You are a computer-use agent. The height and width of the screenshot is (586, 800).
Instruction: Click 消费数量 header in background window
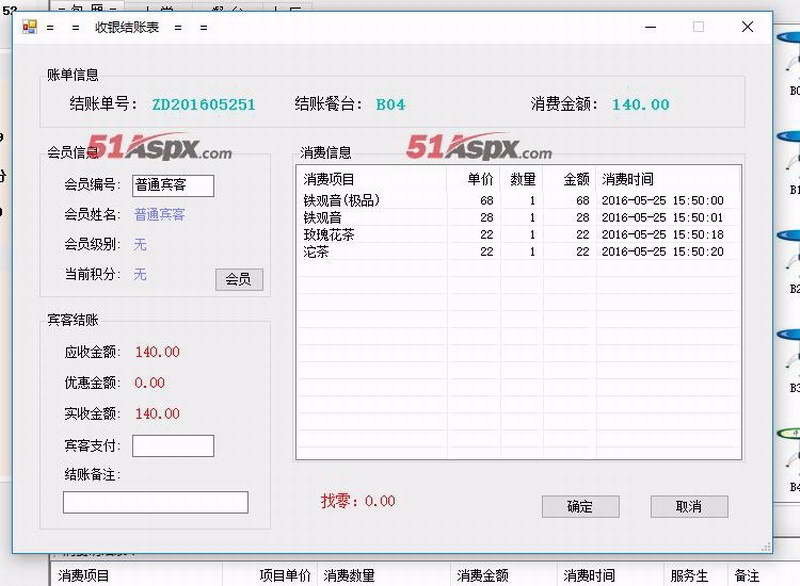click(x=349, y=576)
